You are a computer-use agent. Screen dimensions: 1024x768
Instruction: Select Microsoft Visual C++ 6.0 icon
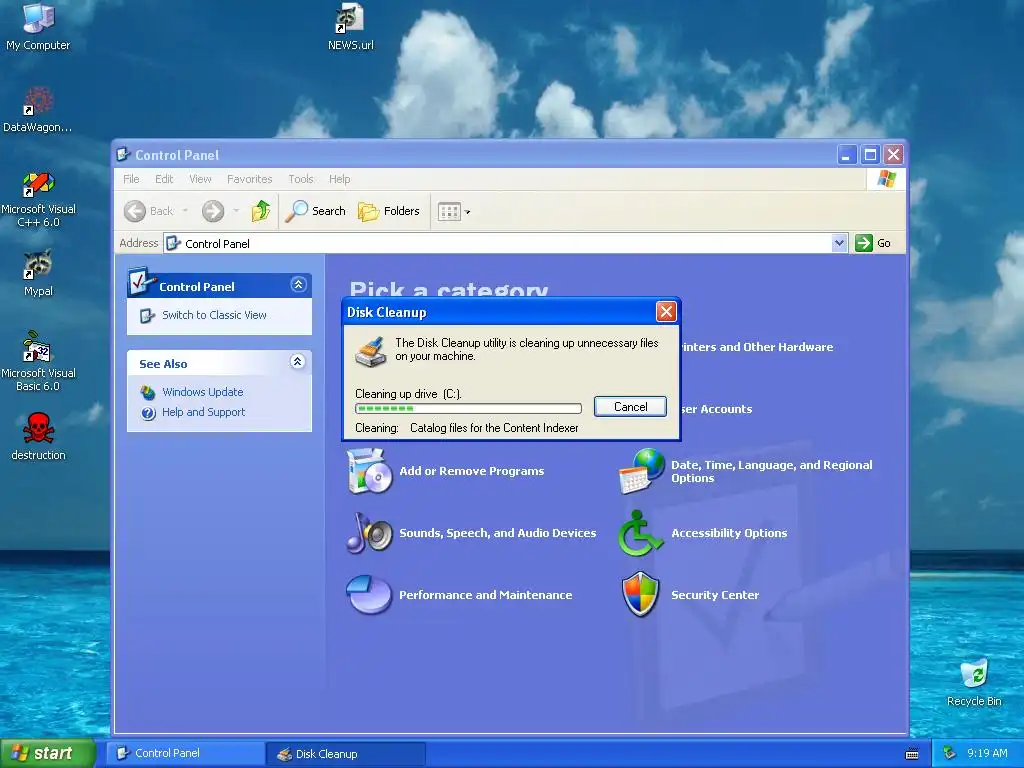(x=38, y=199)
